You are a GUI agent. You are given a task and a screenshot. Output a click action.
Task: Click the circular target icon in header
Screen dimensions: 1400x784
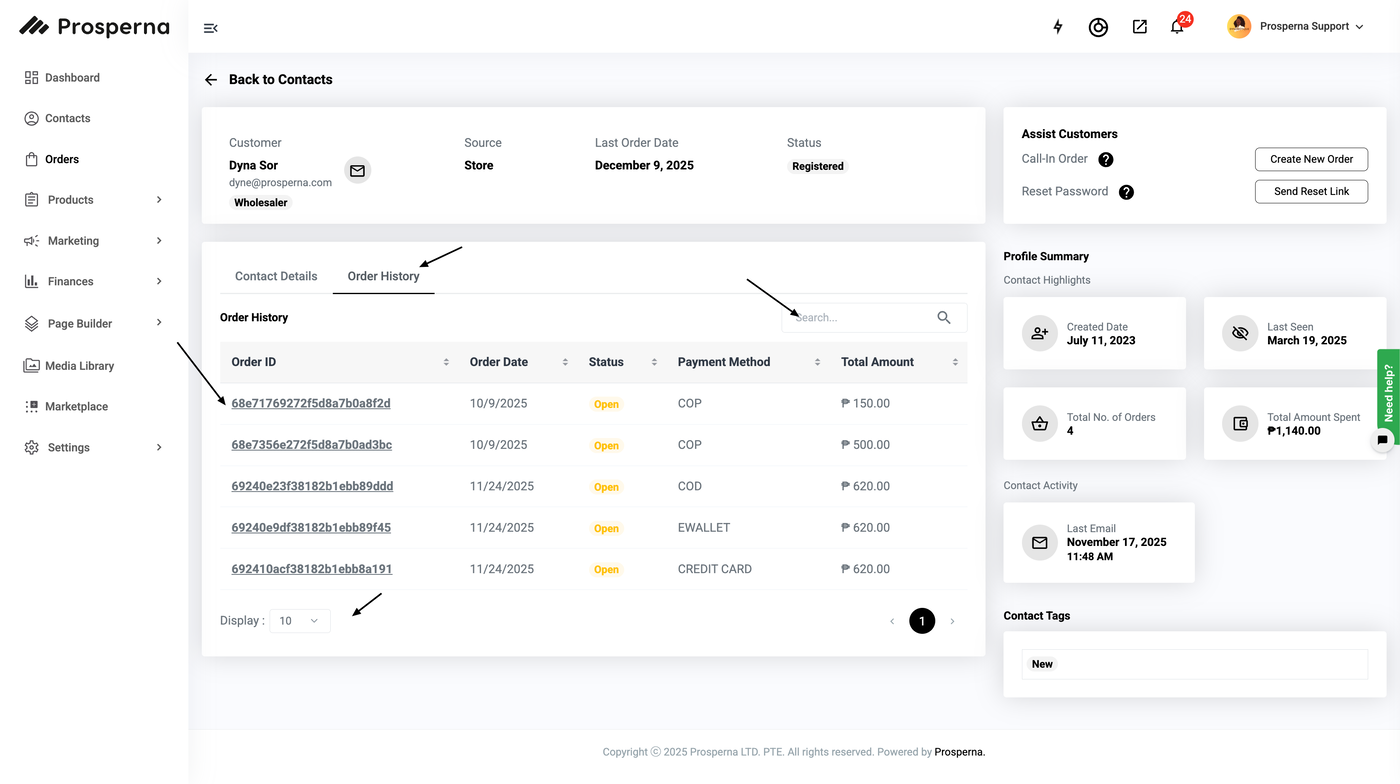(1098, 27)
